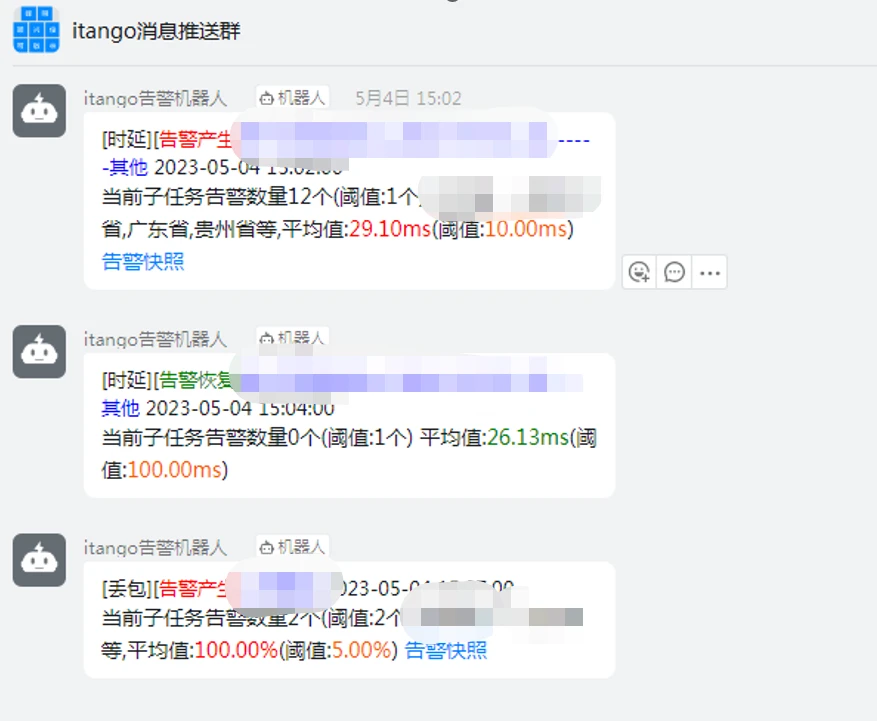
Task: Click the 5月4日 15:02 timestamp
Action: pos(408,98)
